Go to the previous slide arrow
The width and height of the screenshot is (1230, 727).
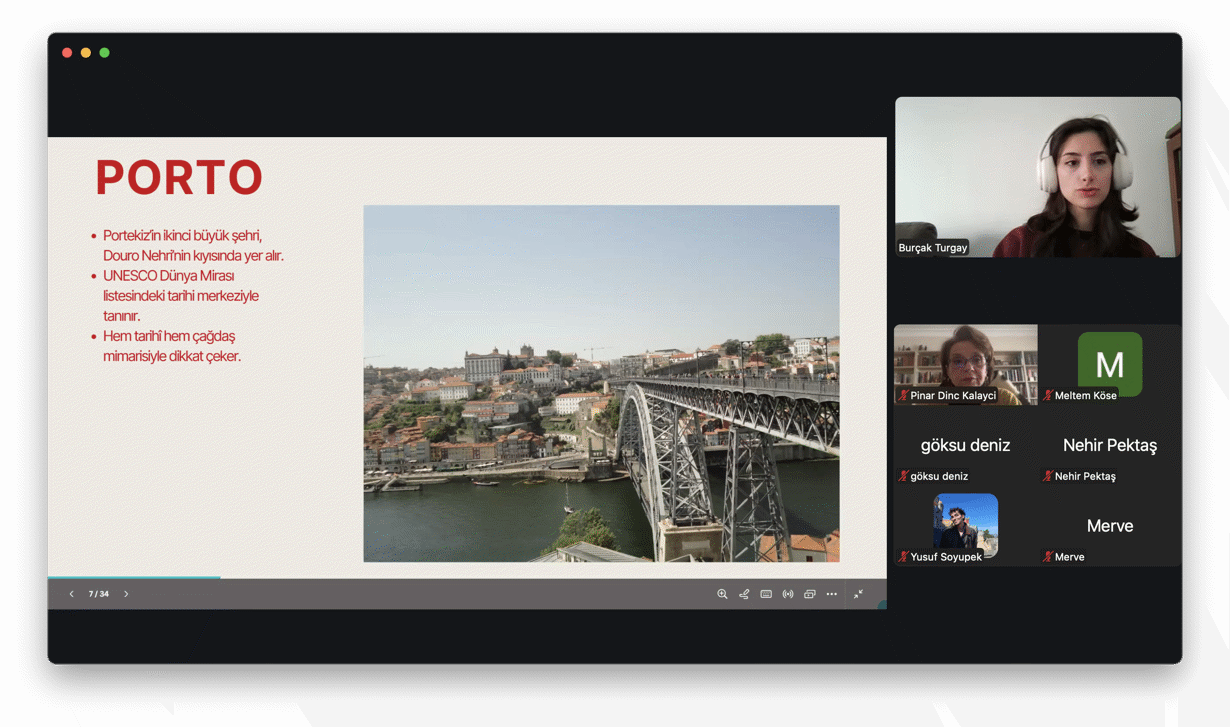point(71,594)
